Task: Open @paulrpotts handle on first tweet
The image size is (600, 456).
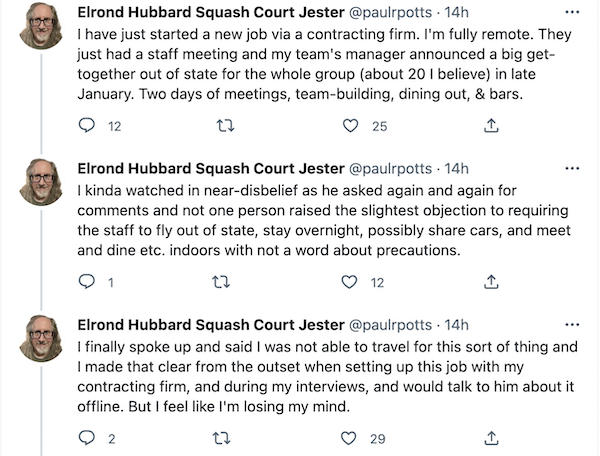Action: click(391, 13)
